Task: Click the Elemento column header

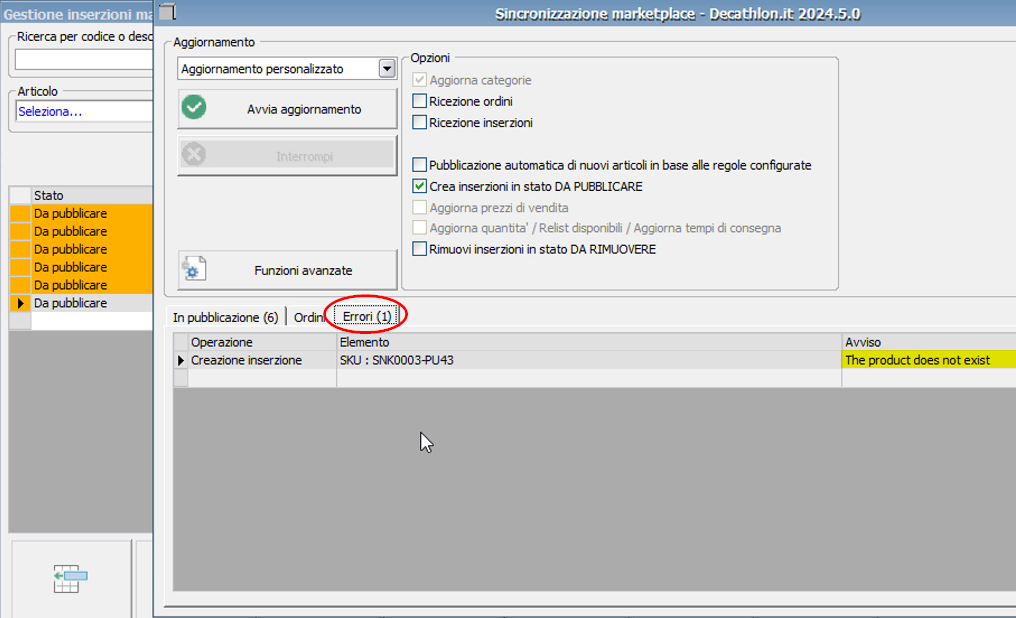Action: coord(589,342)
